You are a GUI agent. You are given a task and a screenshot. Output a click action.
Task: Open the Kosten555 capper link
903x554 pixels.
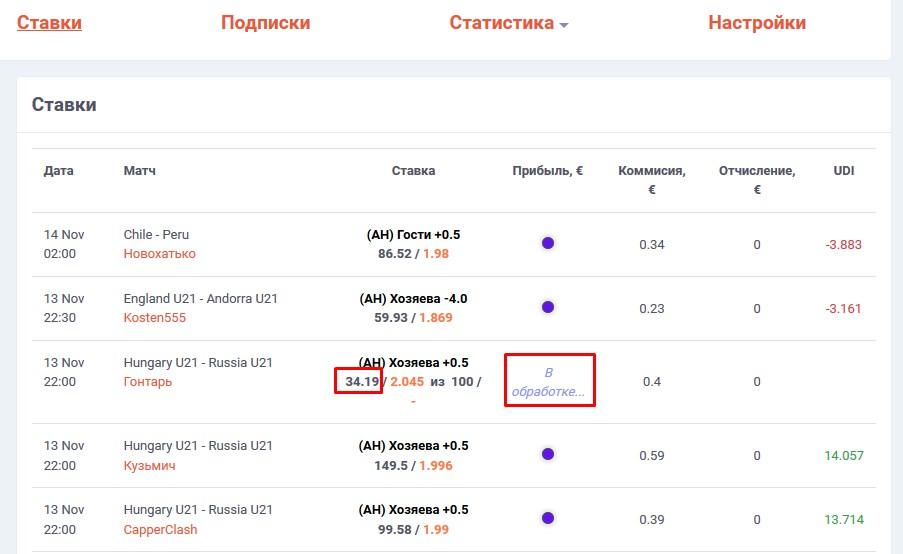click(x=155, y=318)
